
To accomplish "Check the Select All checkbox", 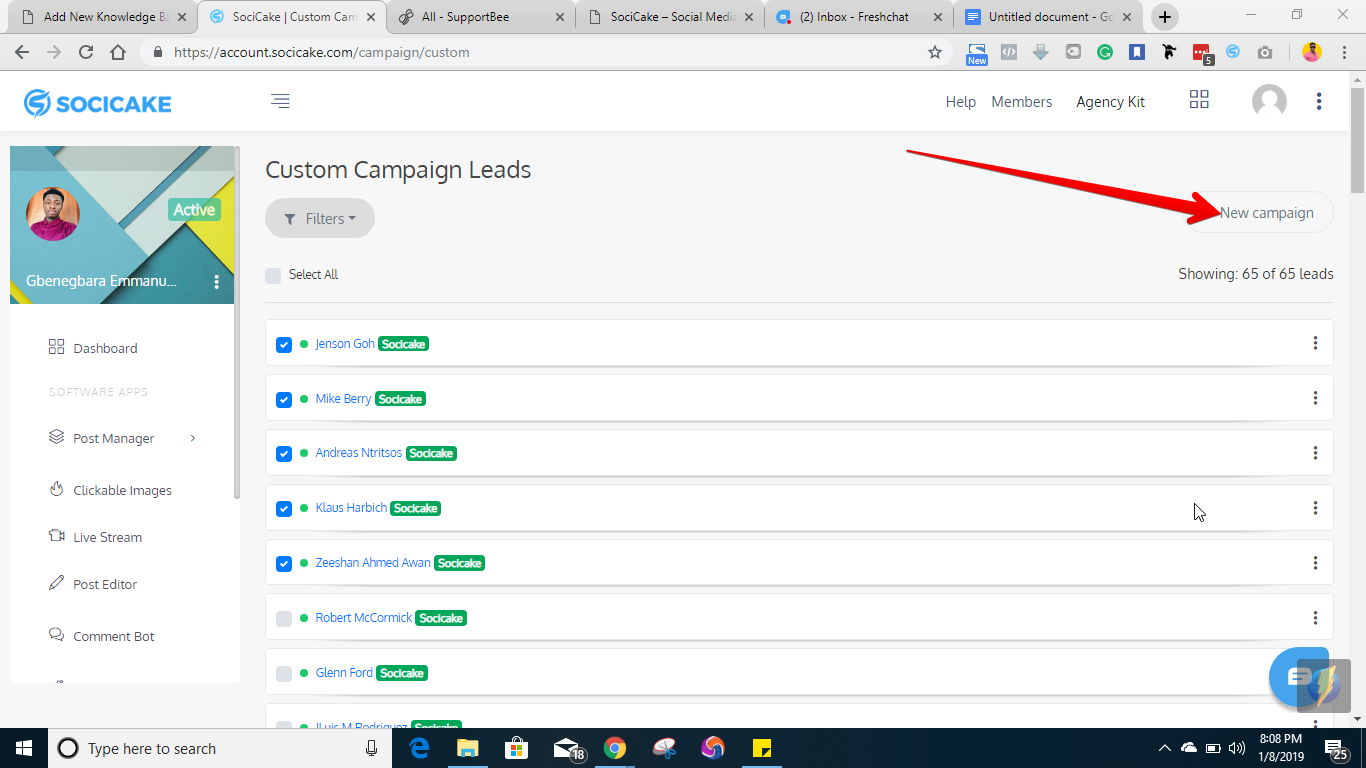I will pyautogui.click(x=273, y=275).
